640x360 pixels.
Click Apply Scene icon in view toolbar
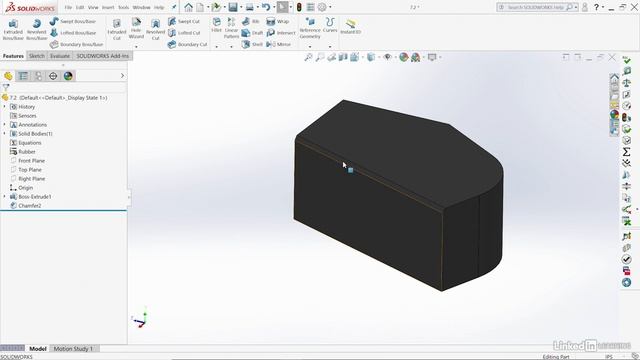[416, 57]
